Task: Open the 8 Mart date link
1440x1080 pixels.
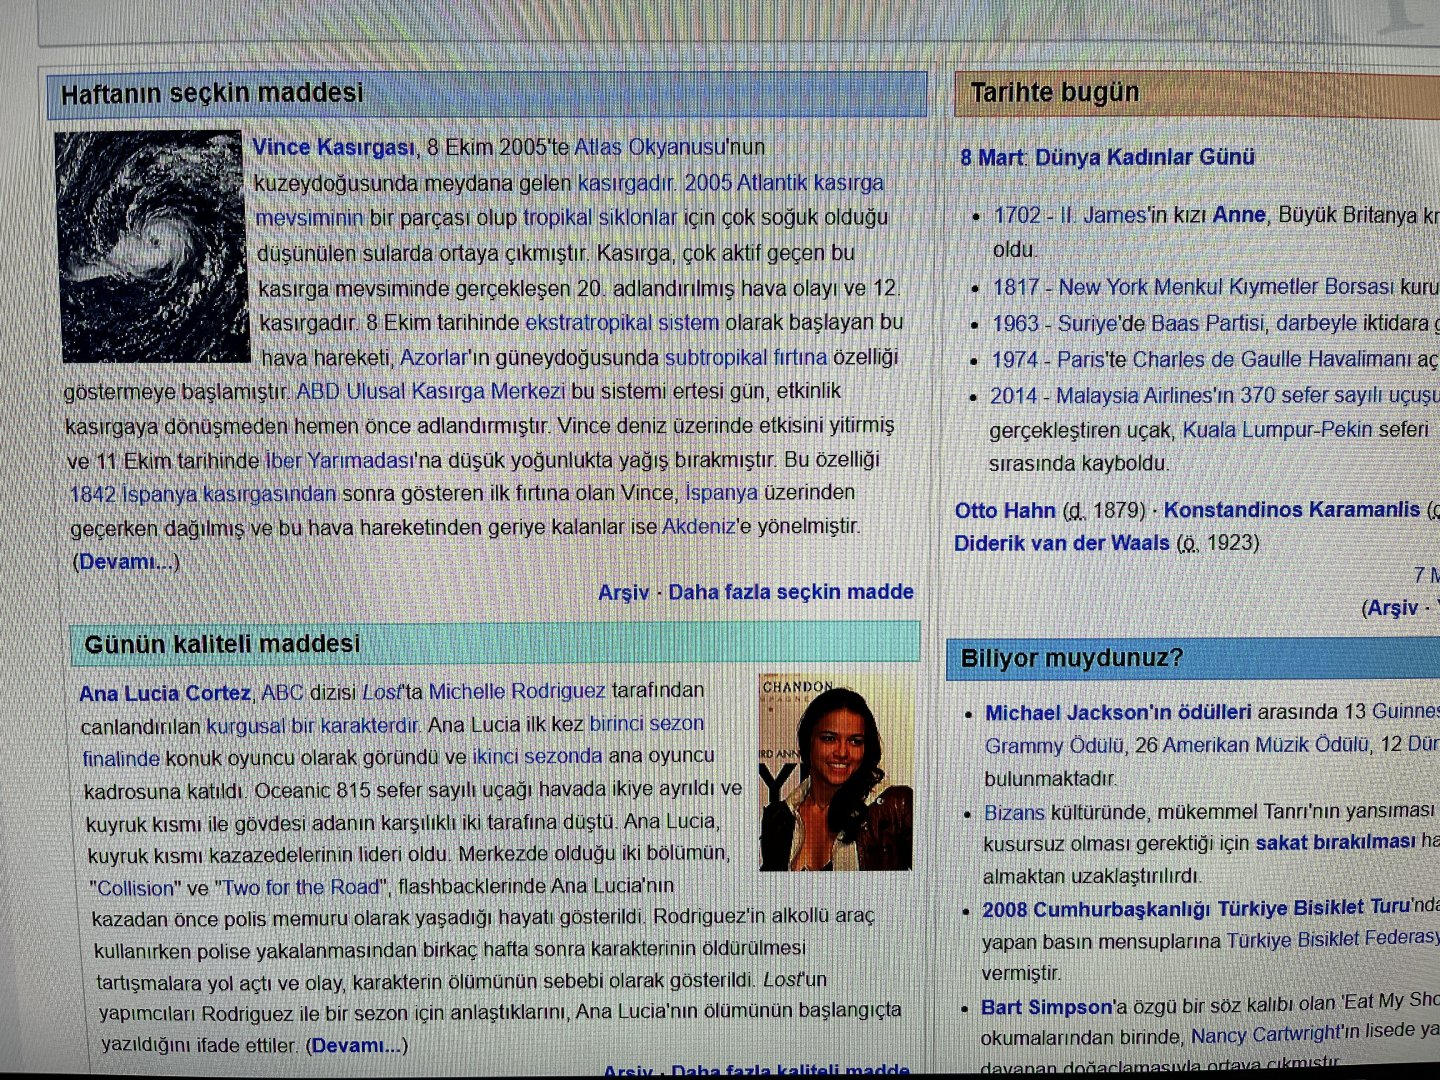Action: 992,157
